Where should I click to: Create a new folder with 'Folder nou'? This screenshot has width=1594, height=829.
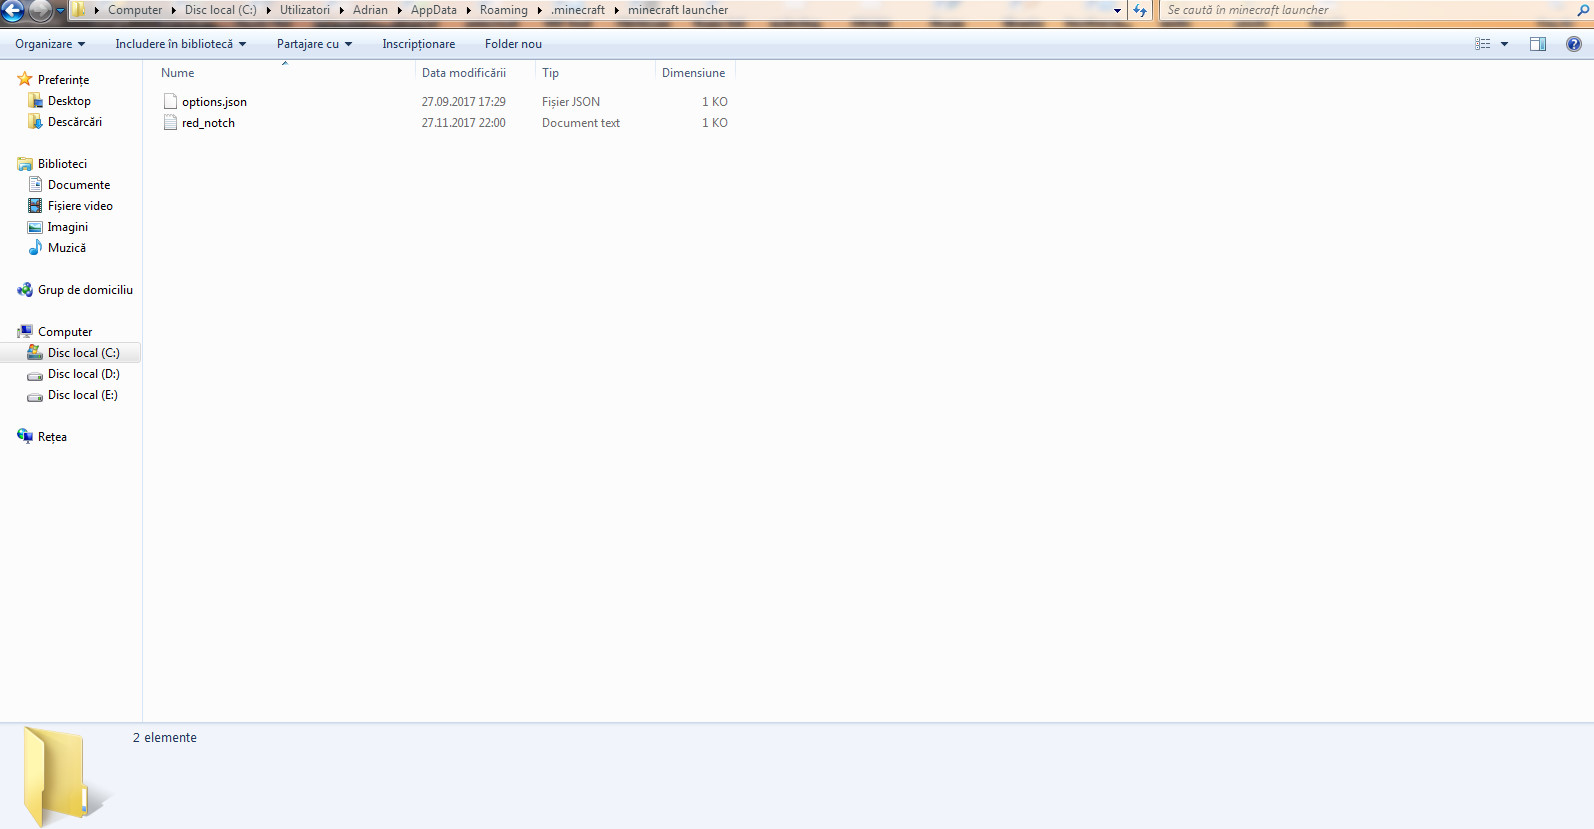point(513,44)
